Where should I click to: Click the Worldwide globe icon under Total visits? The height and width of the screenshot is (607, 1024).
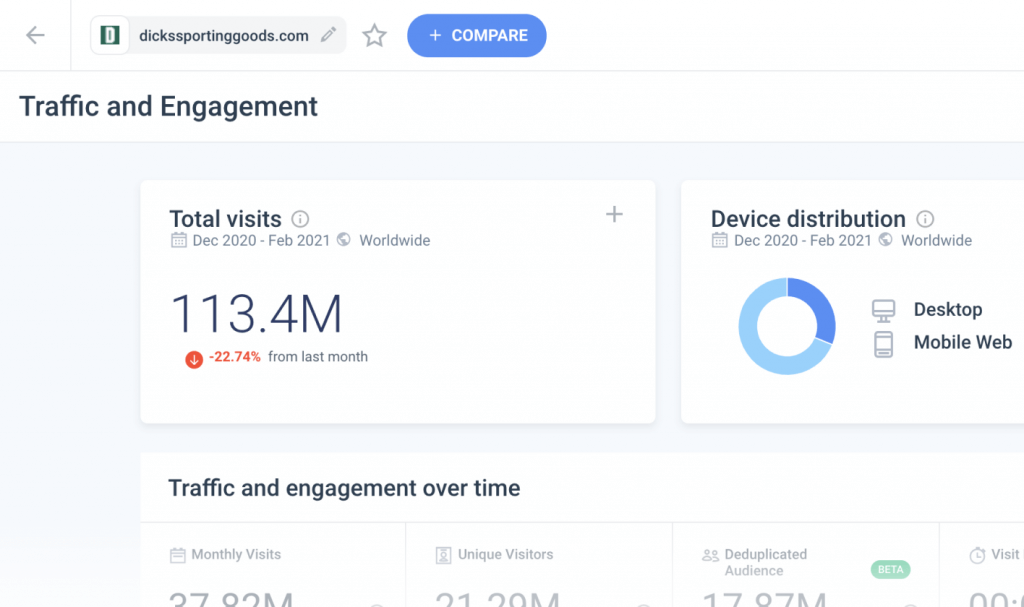coord(342,240)
